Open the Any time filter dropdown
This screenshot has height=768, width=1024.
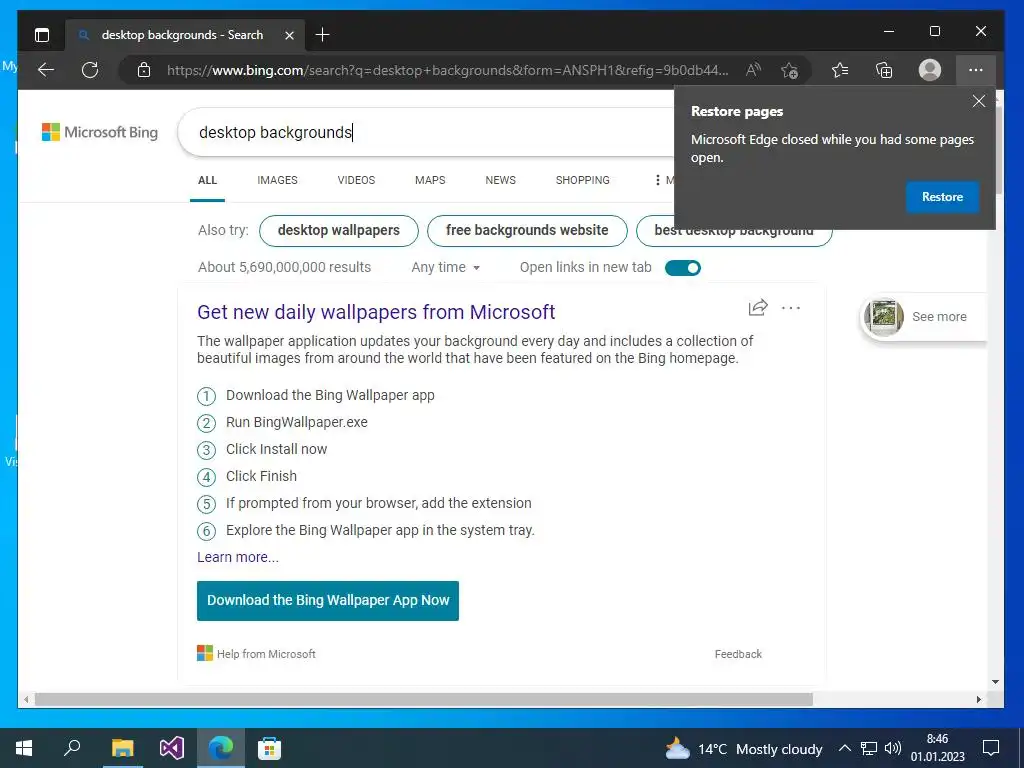pyautogui.click(x=445, y=267)
